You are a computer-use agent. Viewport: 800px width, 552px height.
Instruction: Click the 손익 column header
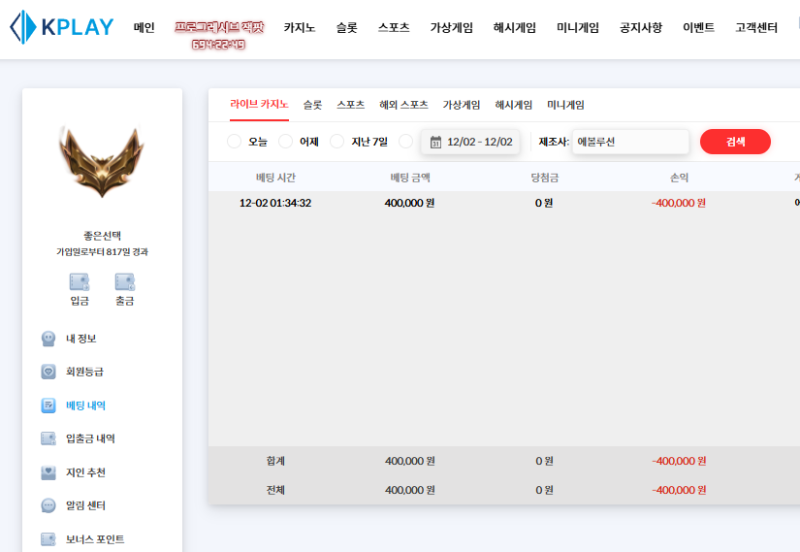coord(679,178)
